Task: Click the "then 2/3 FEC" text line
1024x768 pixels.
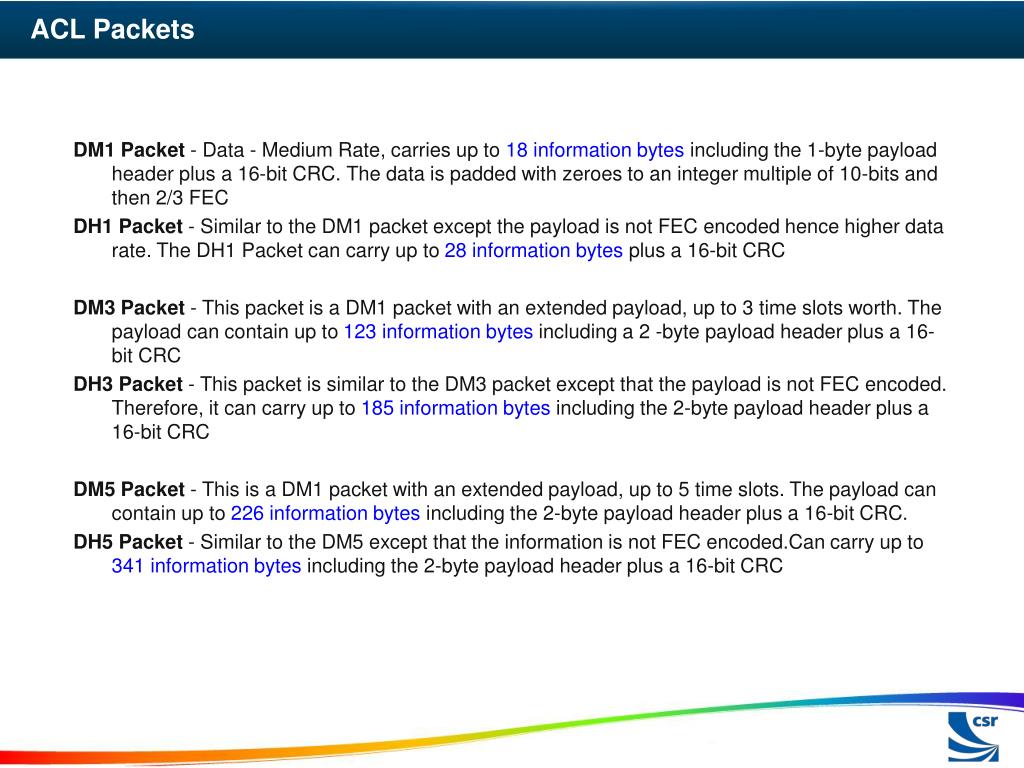Action: [x=170, y=198]
